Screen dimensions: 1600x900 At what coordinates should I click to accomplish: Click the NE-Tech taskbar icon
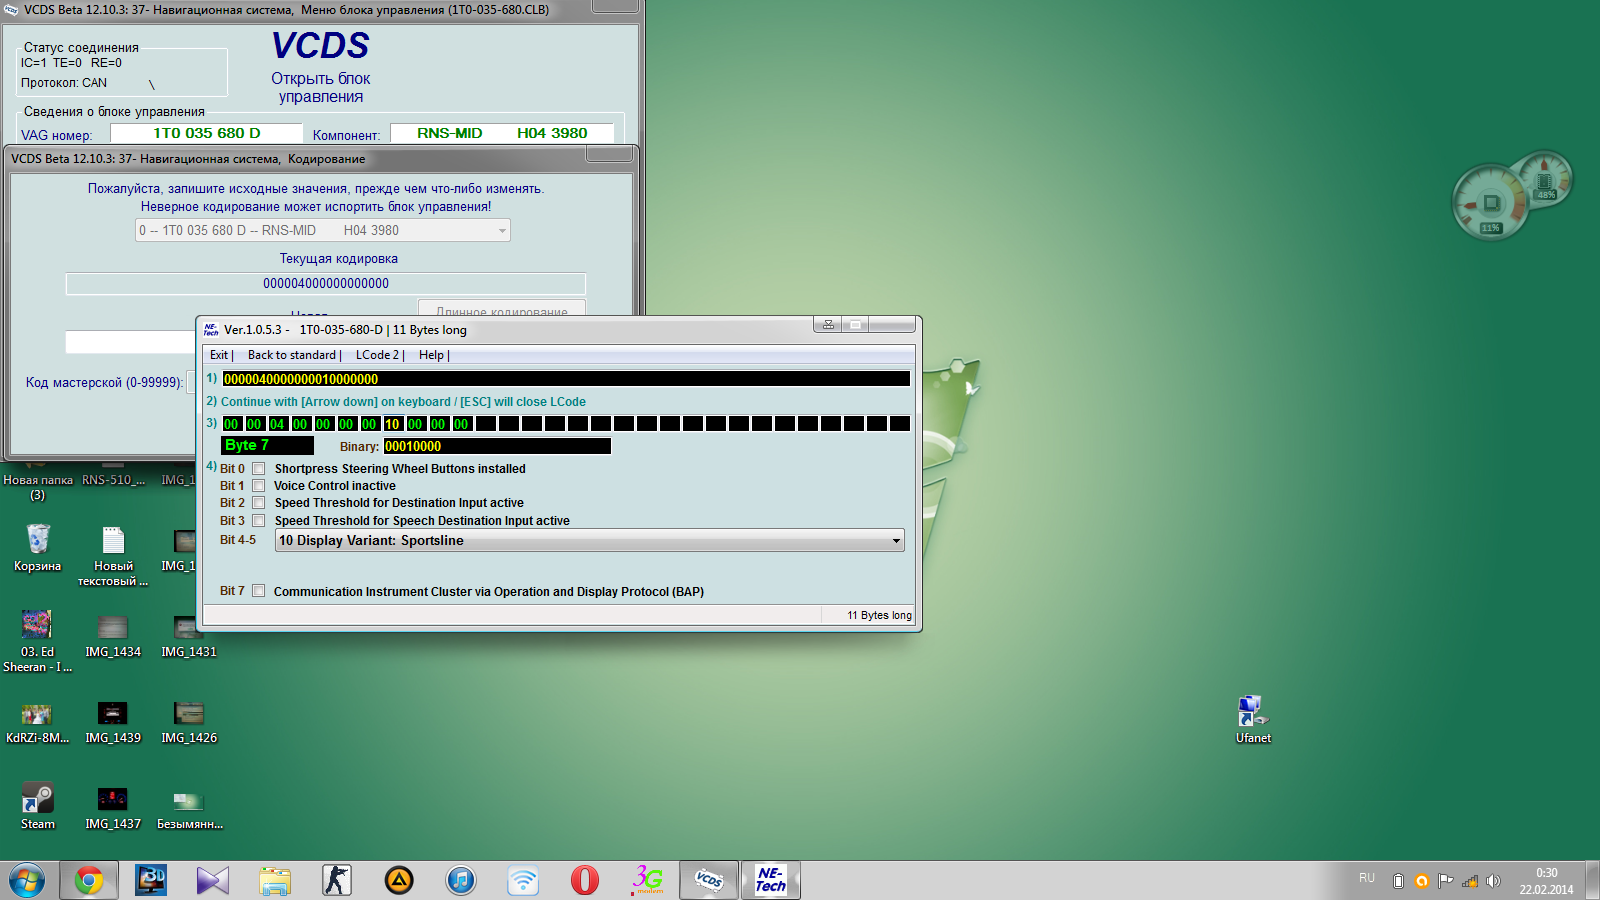[x=770, y=880]
